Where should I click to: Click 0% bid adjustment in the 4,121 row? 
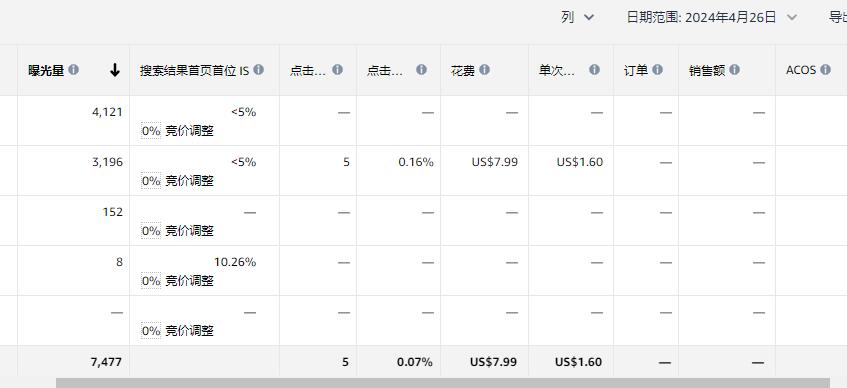[x=151, y=131]
